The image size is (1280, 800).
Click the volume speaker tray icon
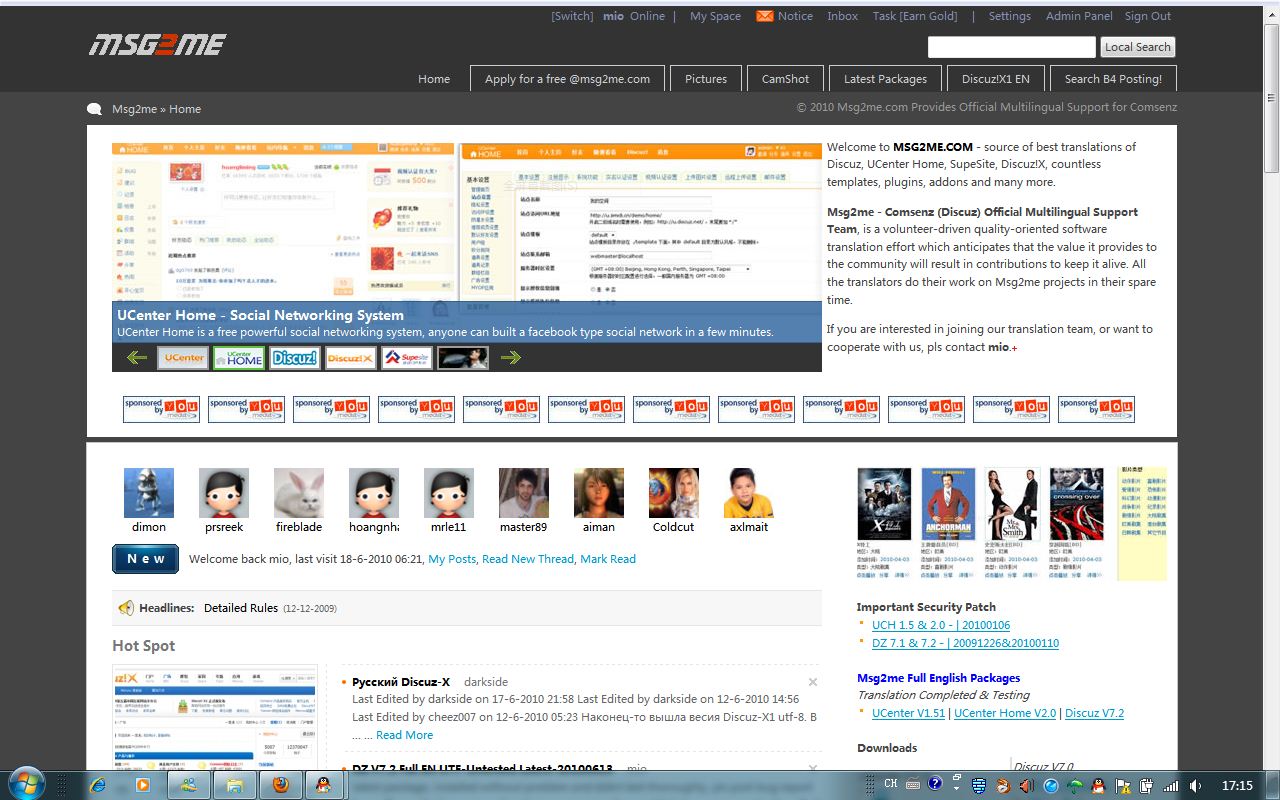[x=1196, y=786]
